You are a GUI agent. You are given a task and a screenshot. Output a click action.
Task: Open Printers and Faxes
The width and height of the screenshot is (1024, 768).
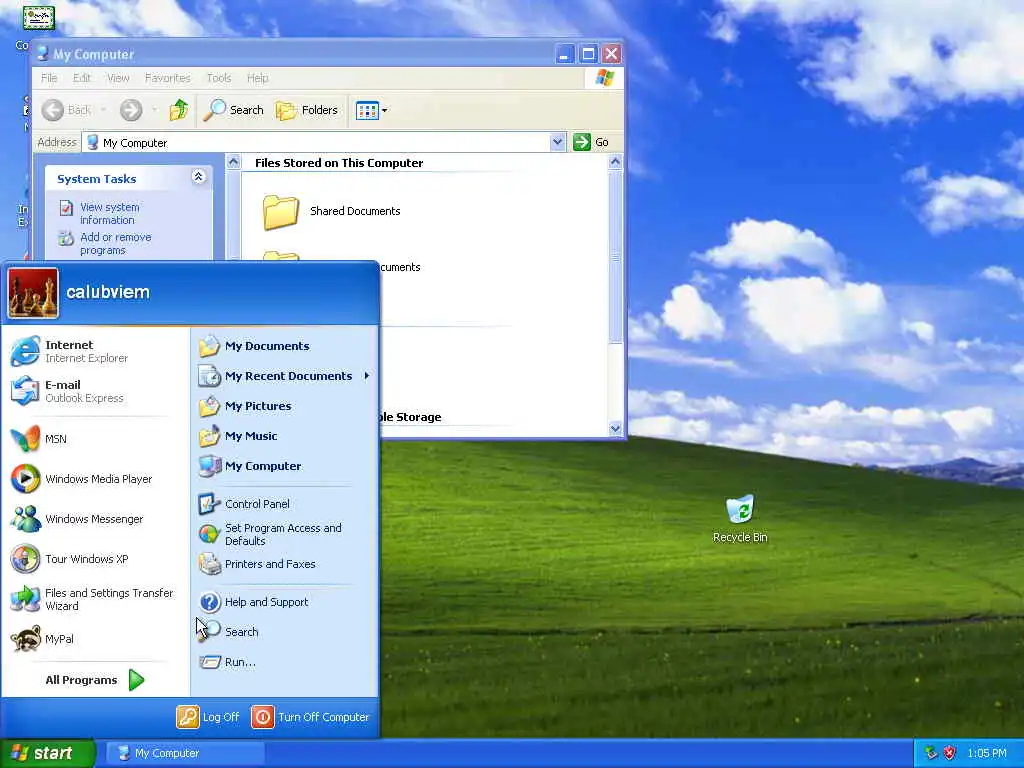click(257, 564)
